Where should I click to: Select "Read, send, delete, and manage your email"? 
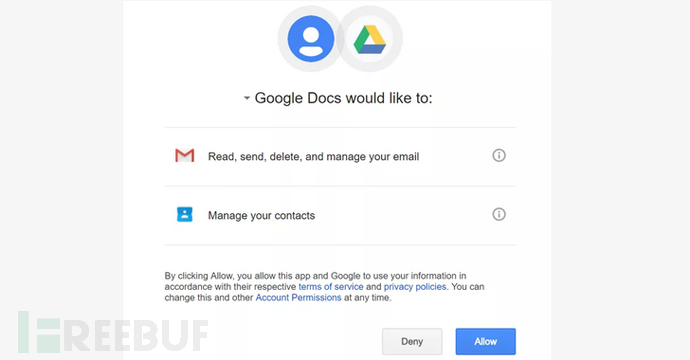[313, 157]
